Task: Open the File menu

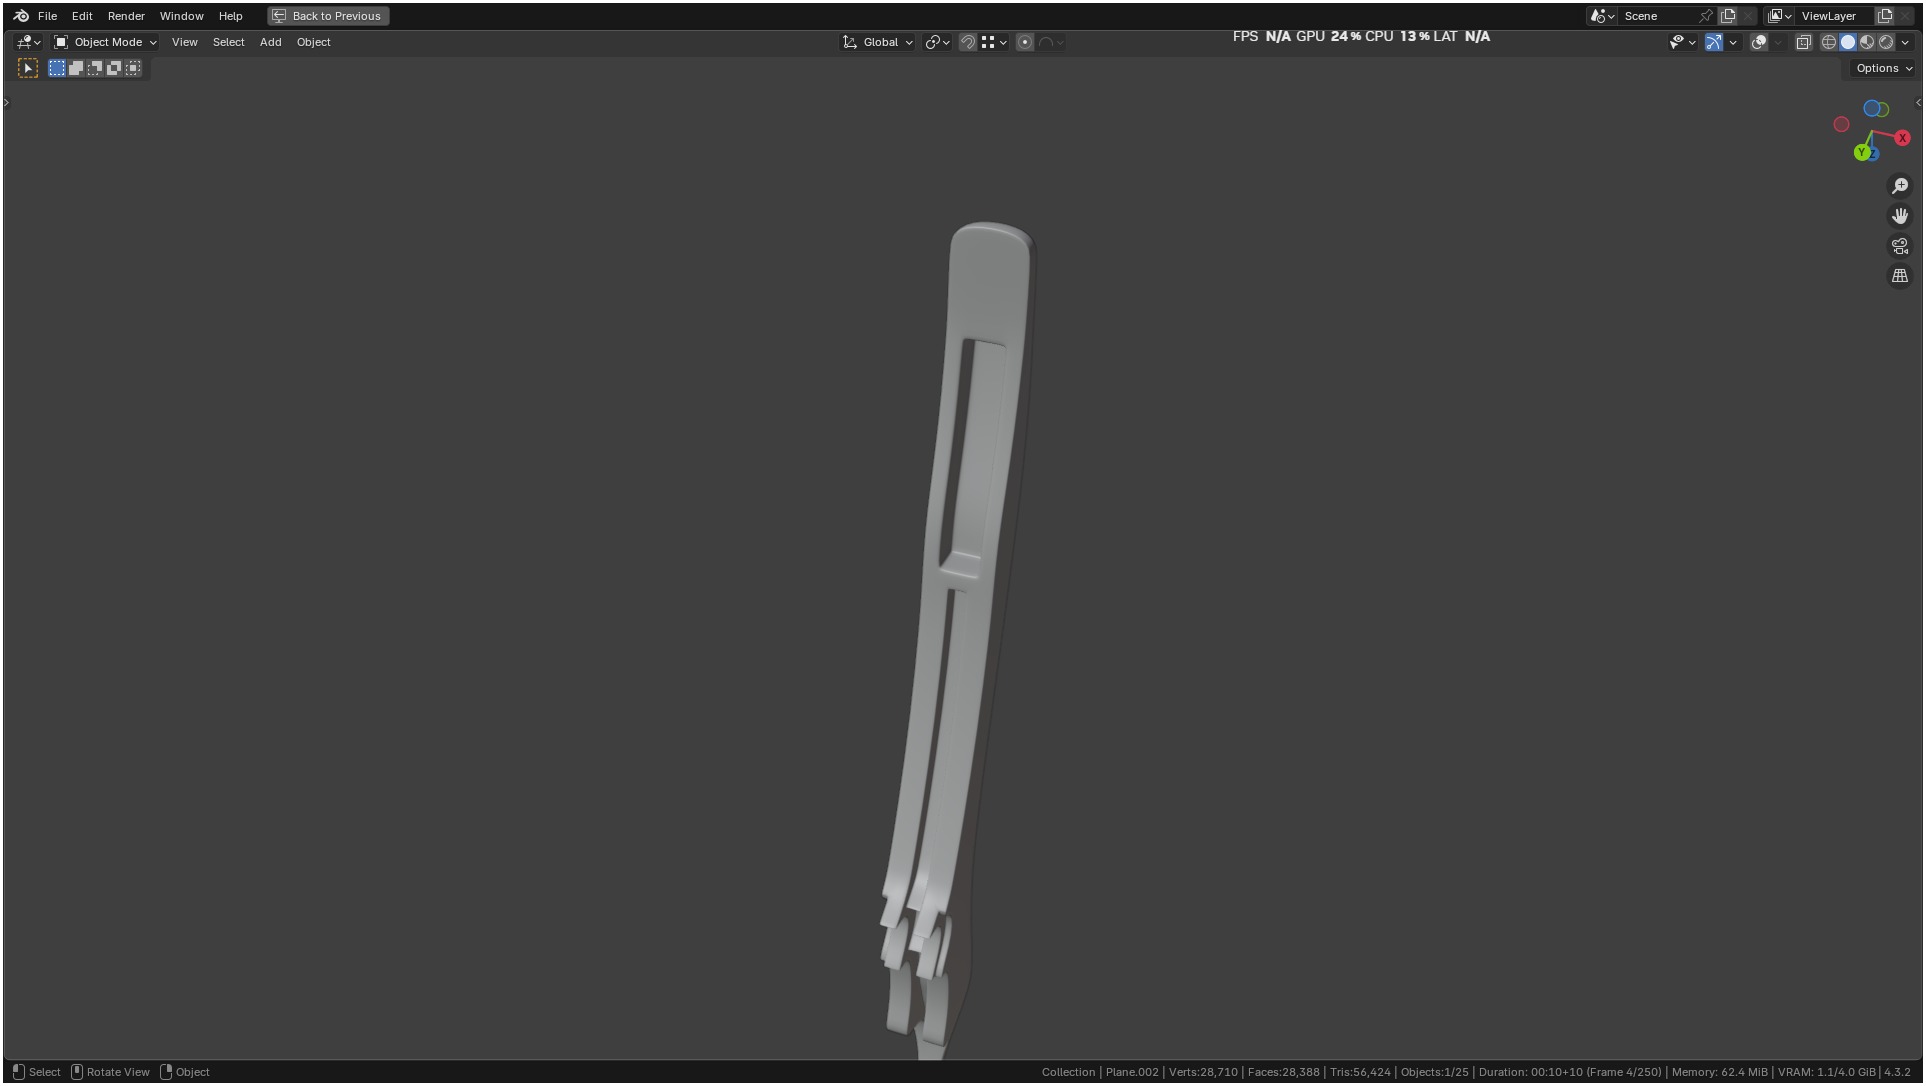Action: [47, 16]
